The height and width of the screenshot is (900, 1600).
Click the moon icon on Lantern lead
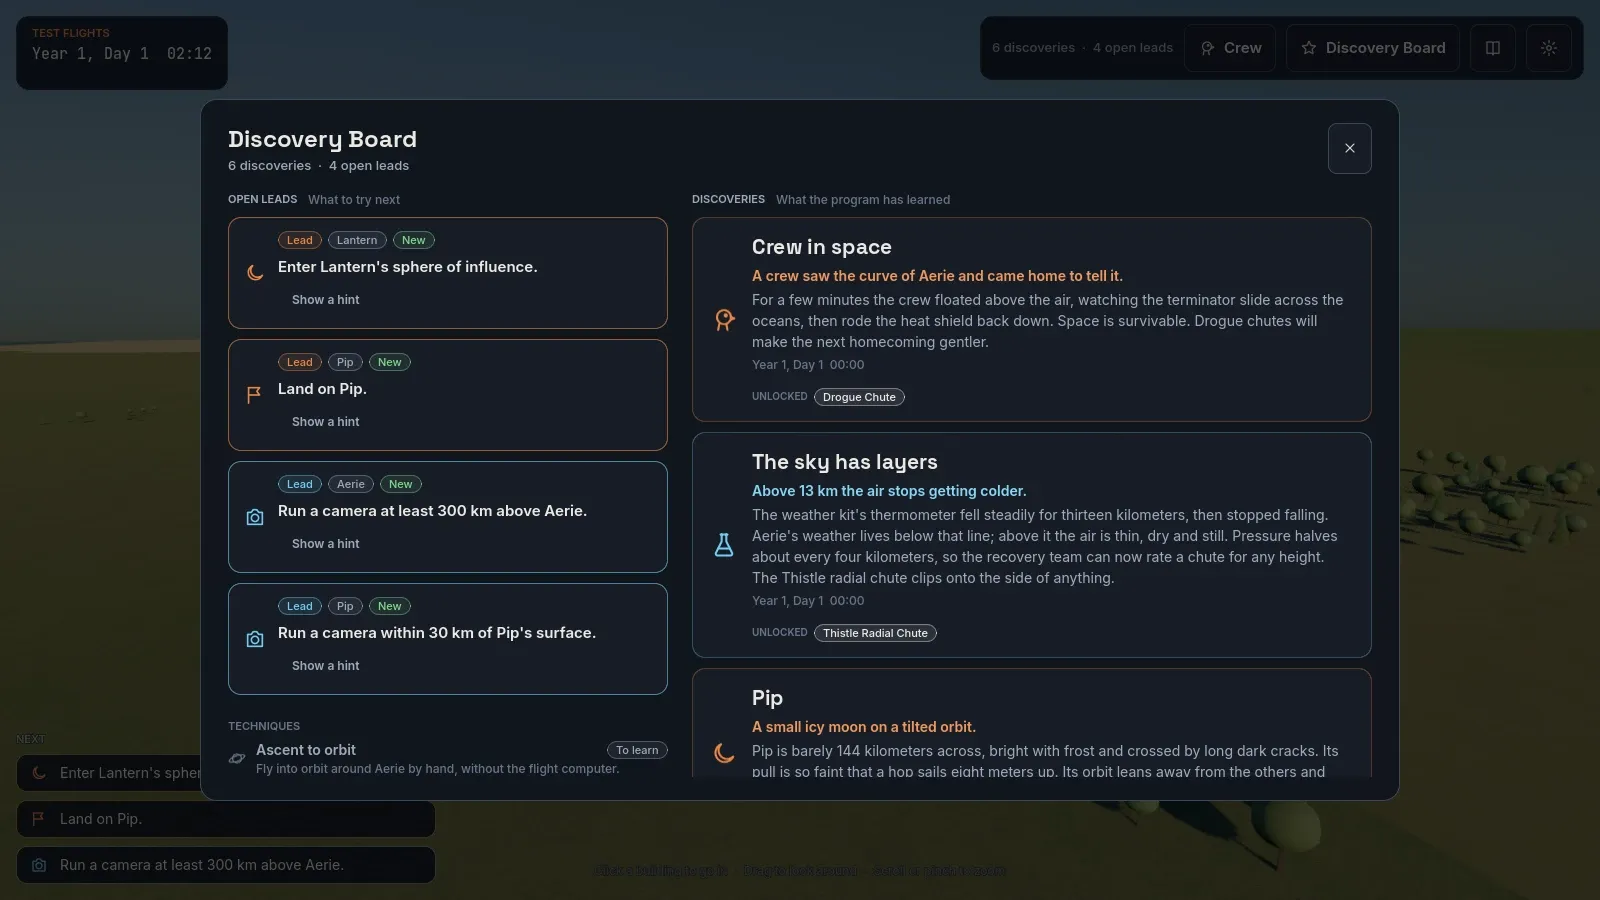tap(255, 272)
